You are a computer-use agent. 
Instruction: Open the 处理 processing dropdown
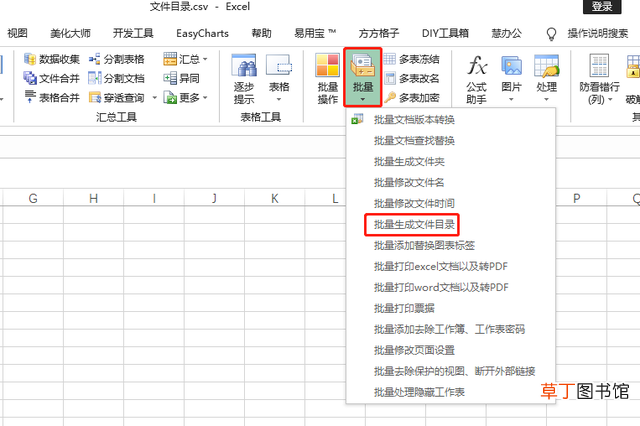point(546,79)
